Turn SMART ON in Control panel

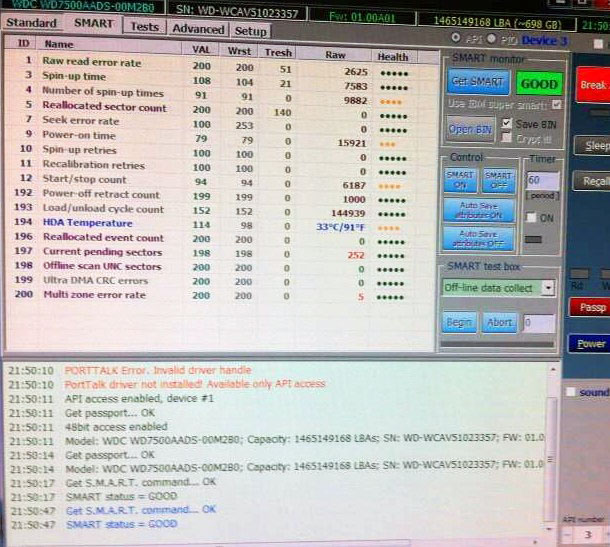[x=460, y=180]
